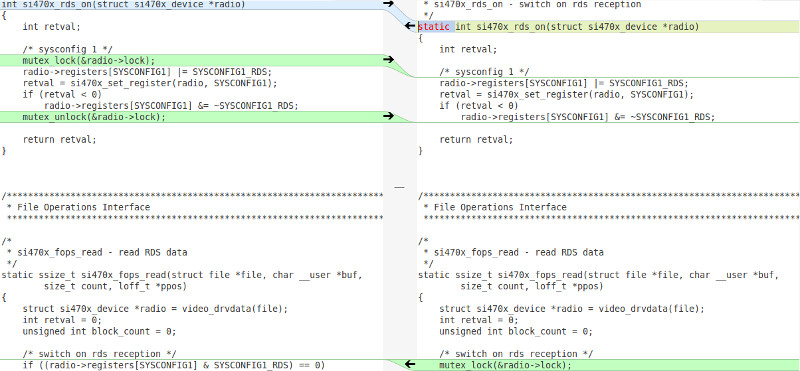Click 'size_t count, loff_t *ppos)' in right pane

pos(532,286)
